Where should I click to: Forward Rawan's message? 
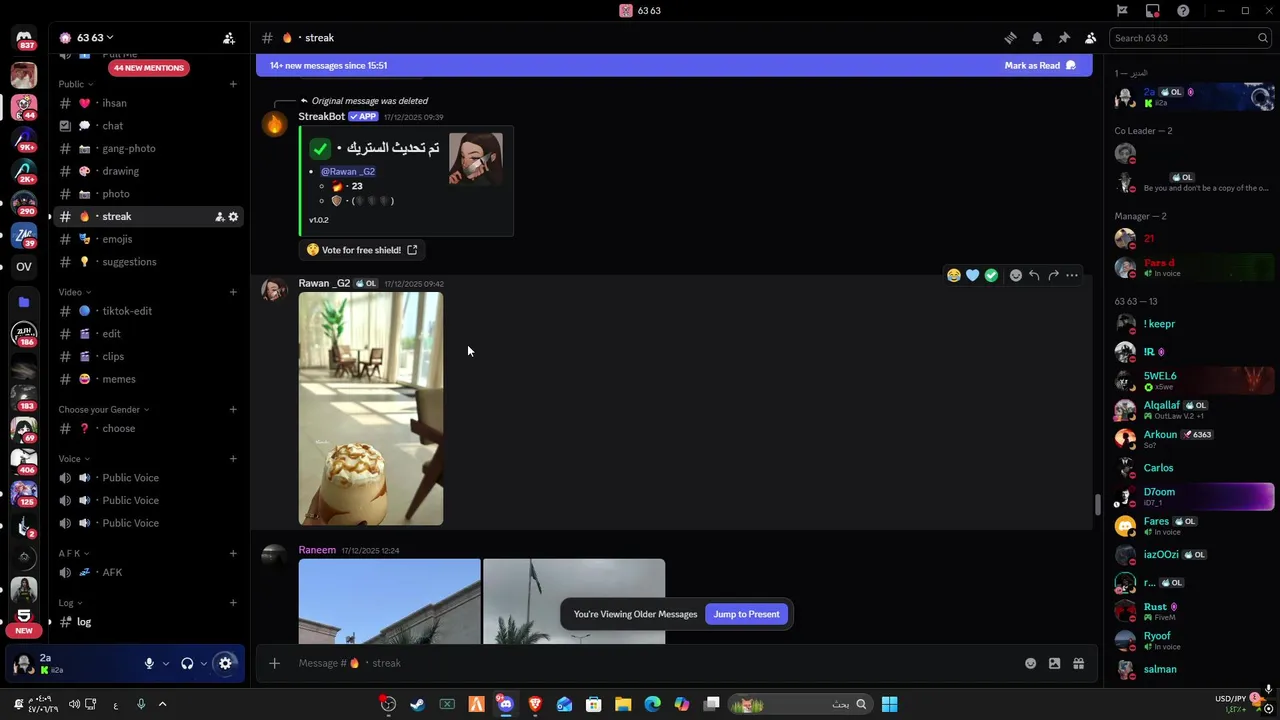pyautogui.click(x=1053, y=275)
